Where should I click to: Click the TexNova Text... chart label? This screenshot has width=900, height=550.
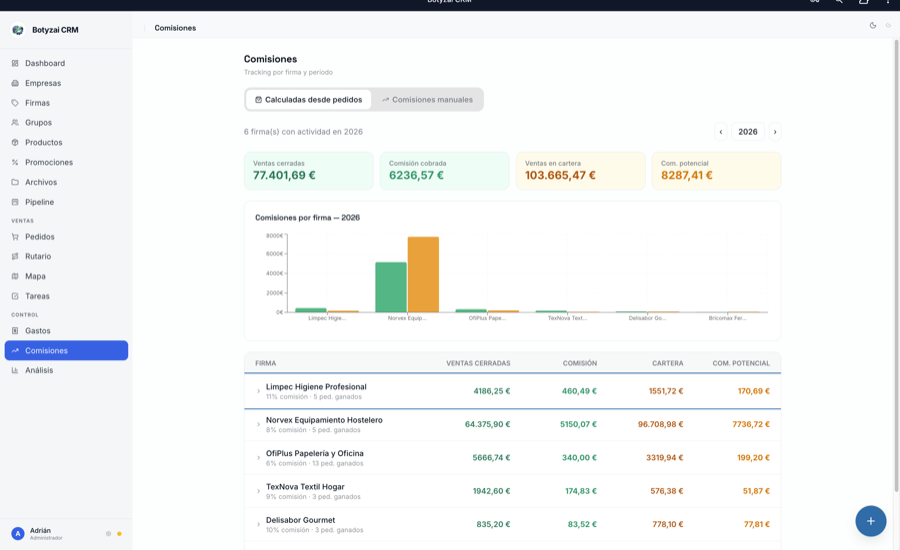[567, 318]
